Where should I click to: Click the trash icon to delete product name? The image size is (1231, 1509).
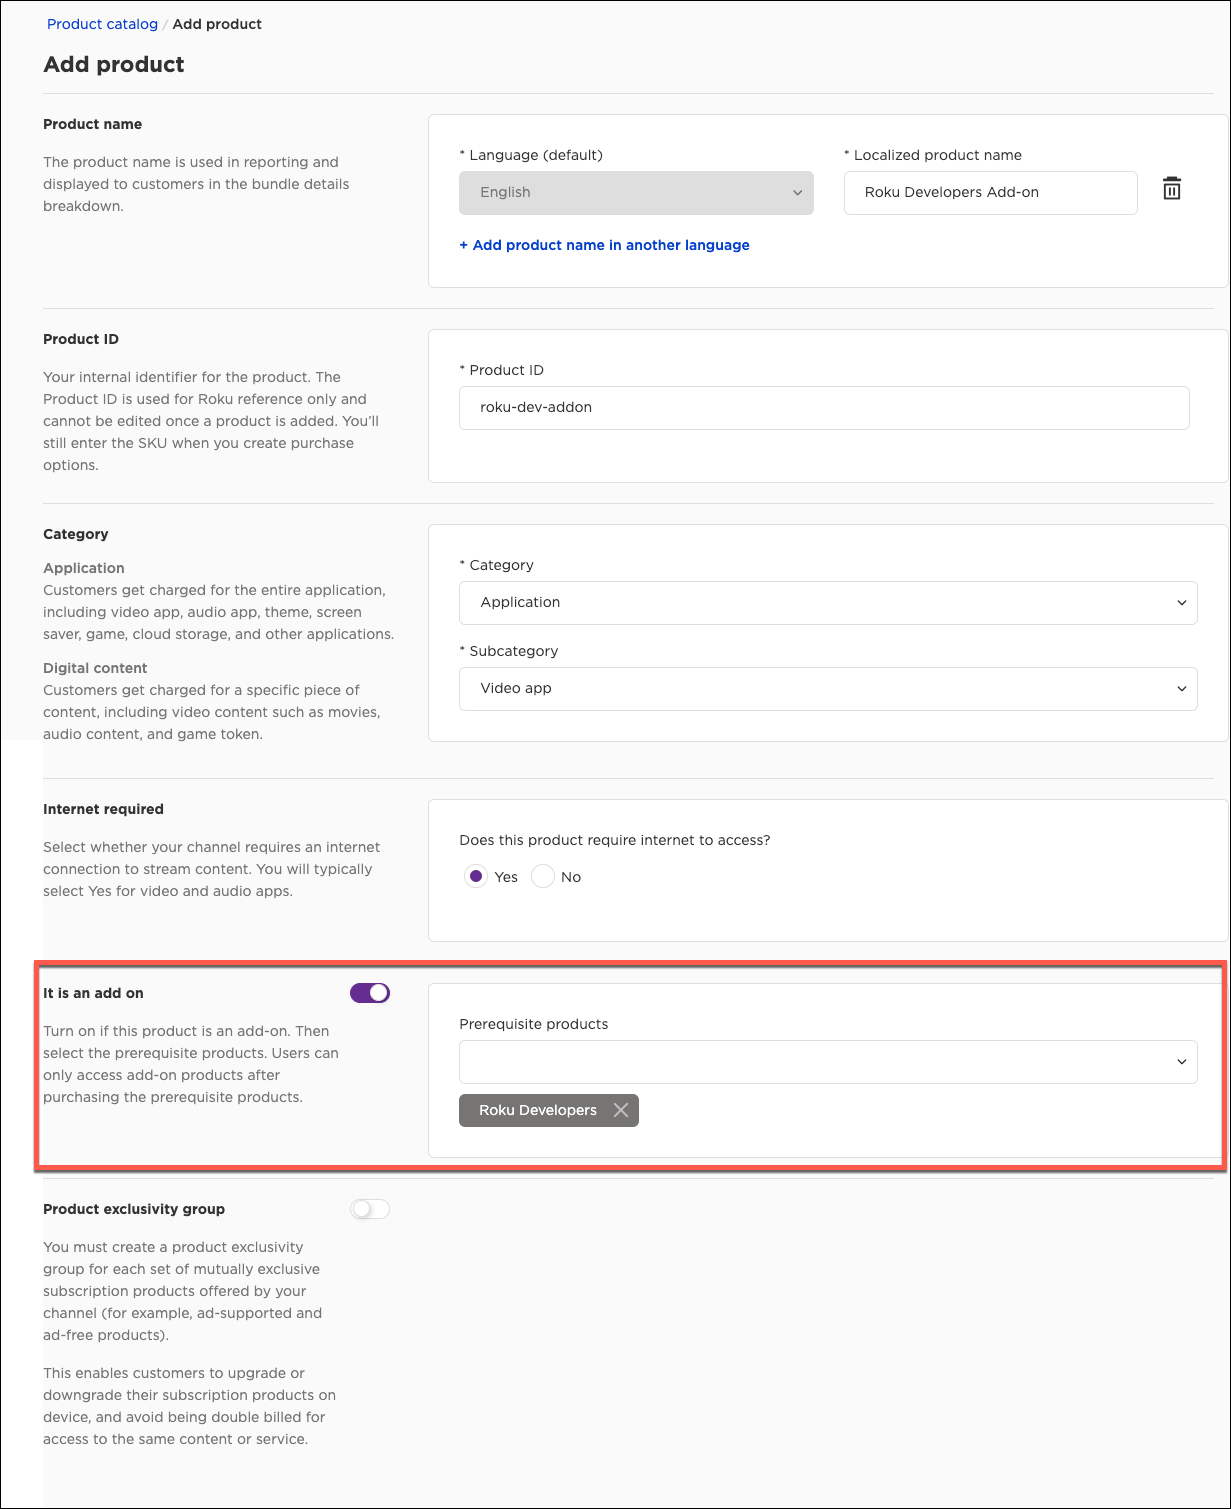coord(1172,189)
